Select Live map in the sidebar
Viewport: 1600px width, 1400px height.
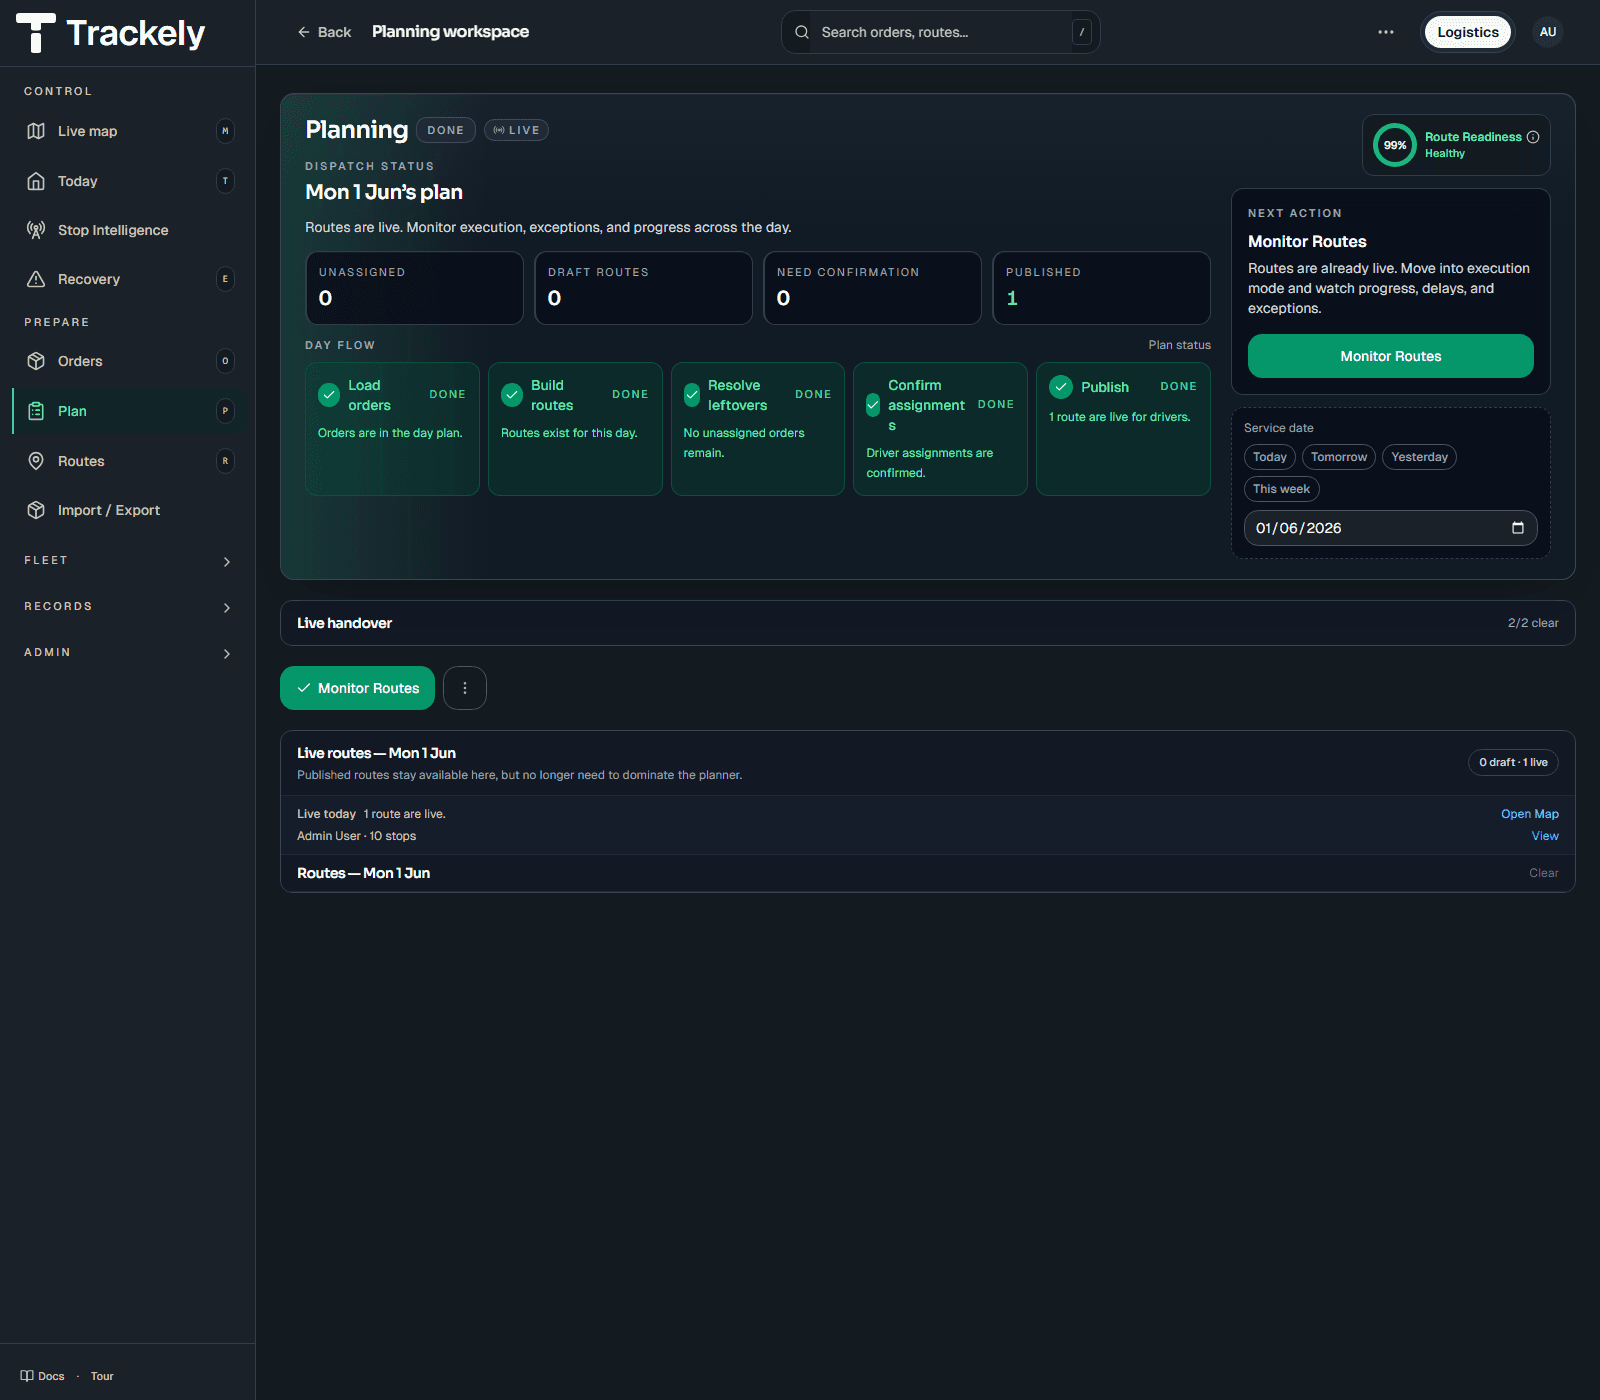127,131
